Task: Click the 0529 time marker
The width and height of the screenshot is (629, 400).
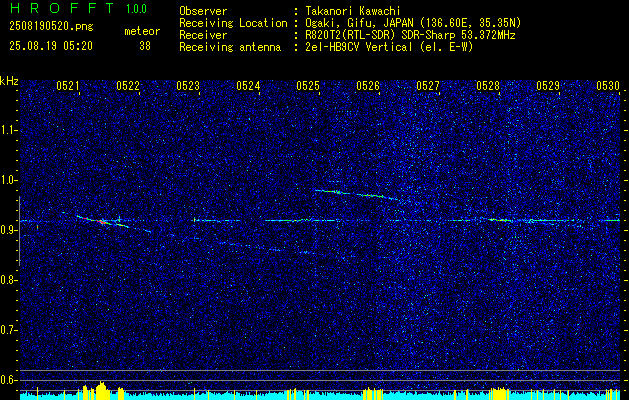Action: 548,86
